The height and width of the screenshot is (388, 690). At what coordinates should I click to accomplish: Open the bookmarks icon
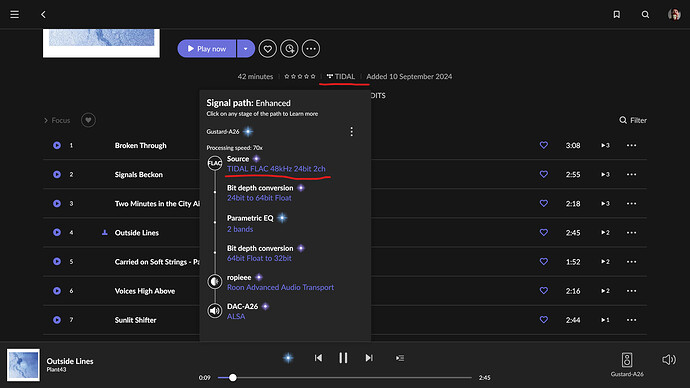coord(617,15)
